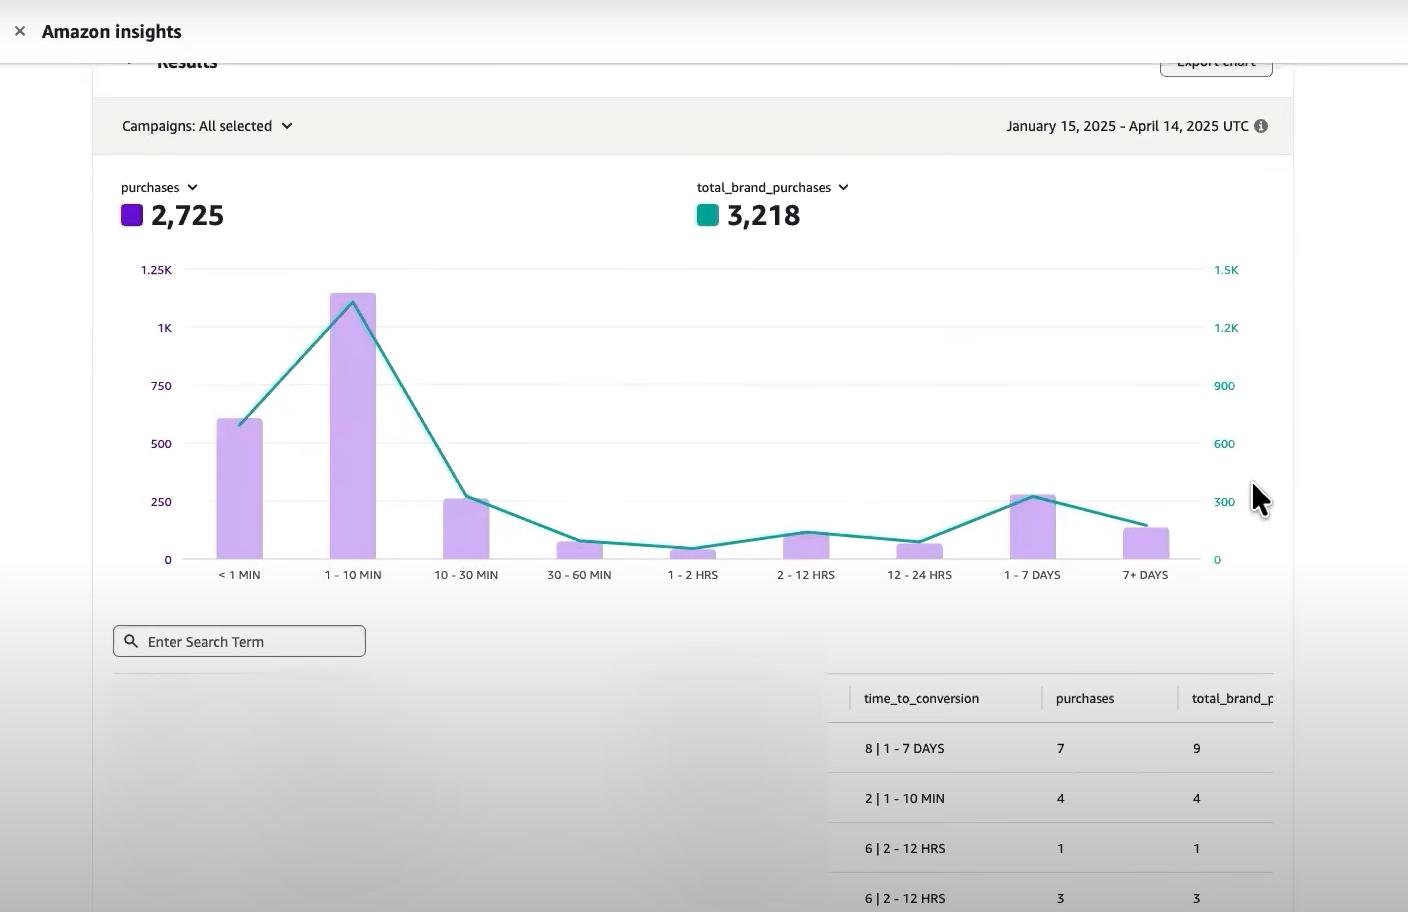
Task: Select the 1 - 10 MIN bar
Action: tap(353, 430)
